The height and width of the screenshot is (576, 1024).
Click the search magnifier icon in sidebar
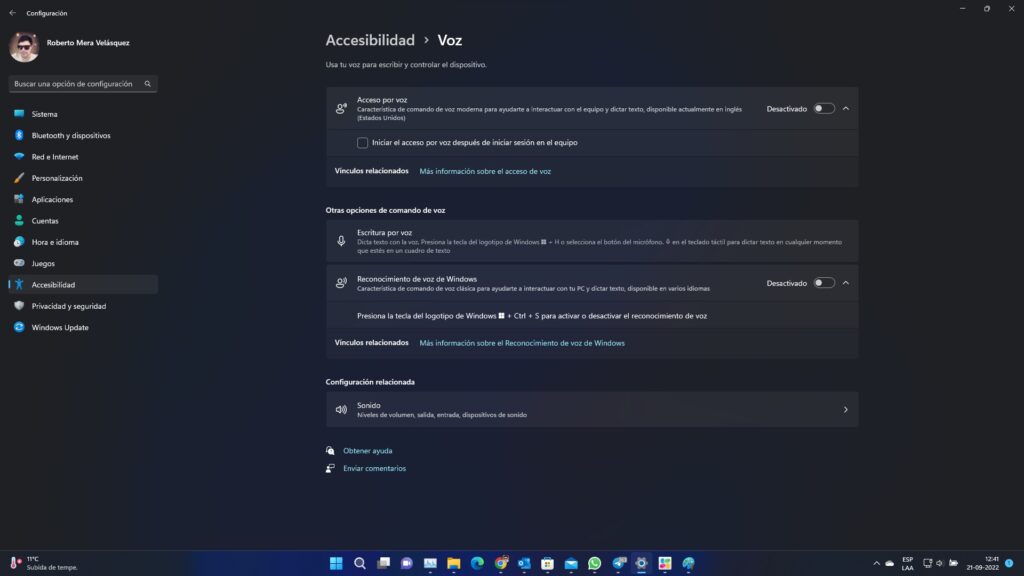(148, 84)
